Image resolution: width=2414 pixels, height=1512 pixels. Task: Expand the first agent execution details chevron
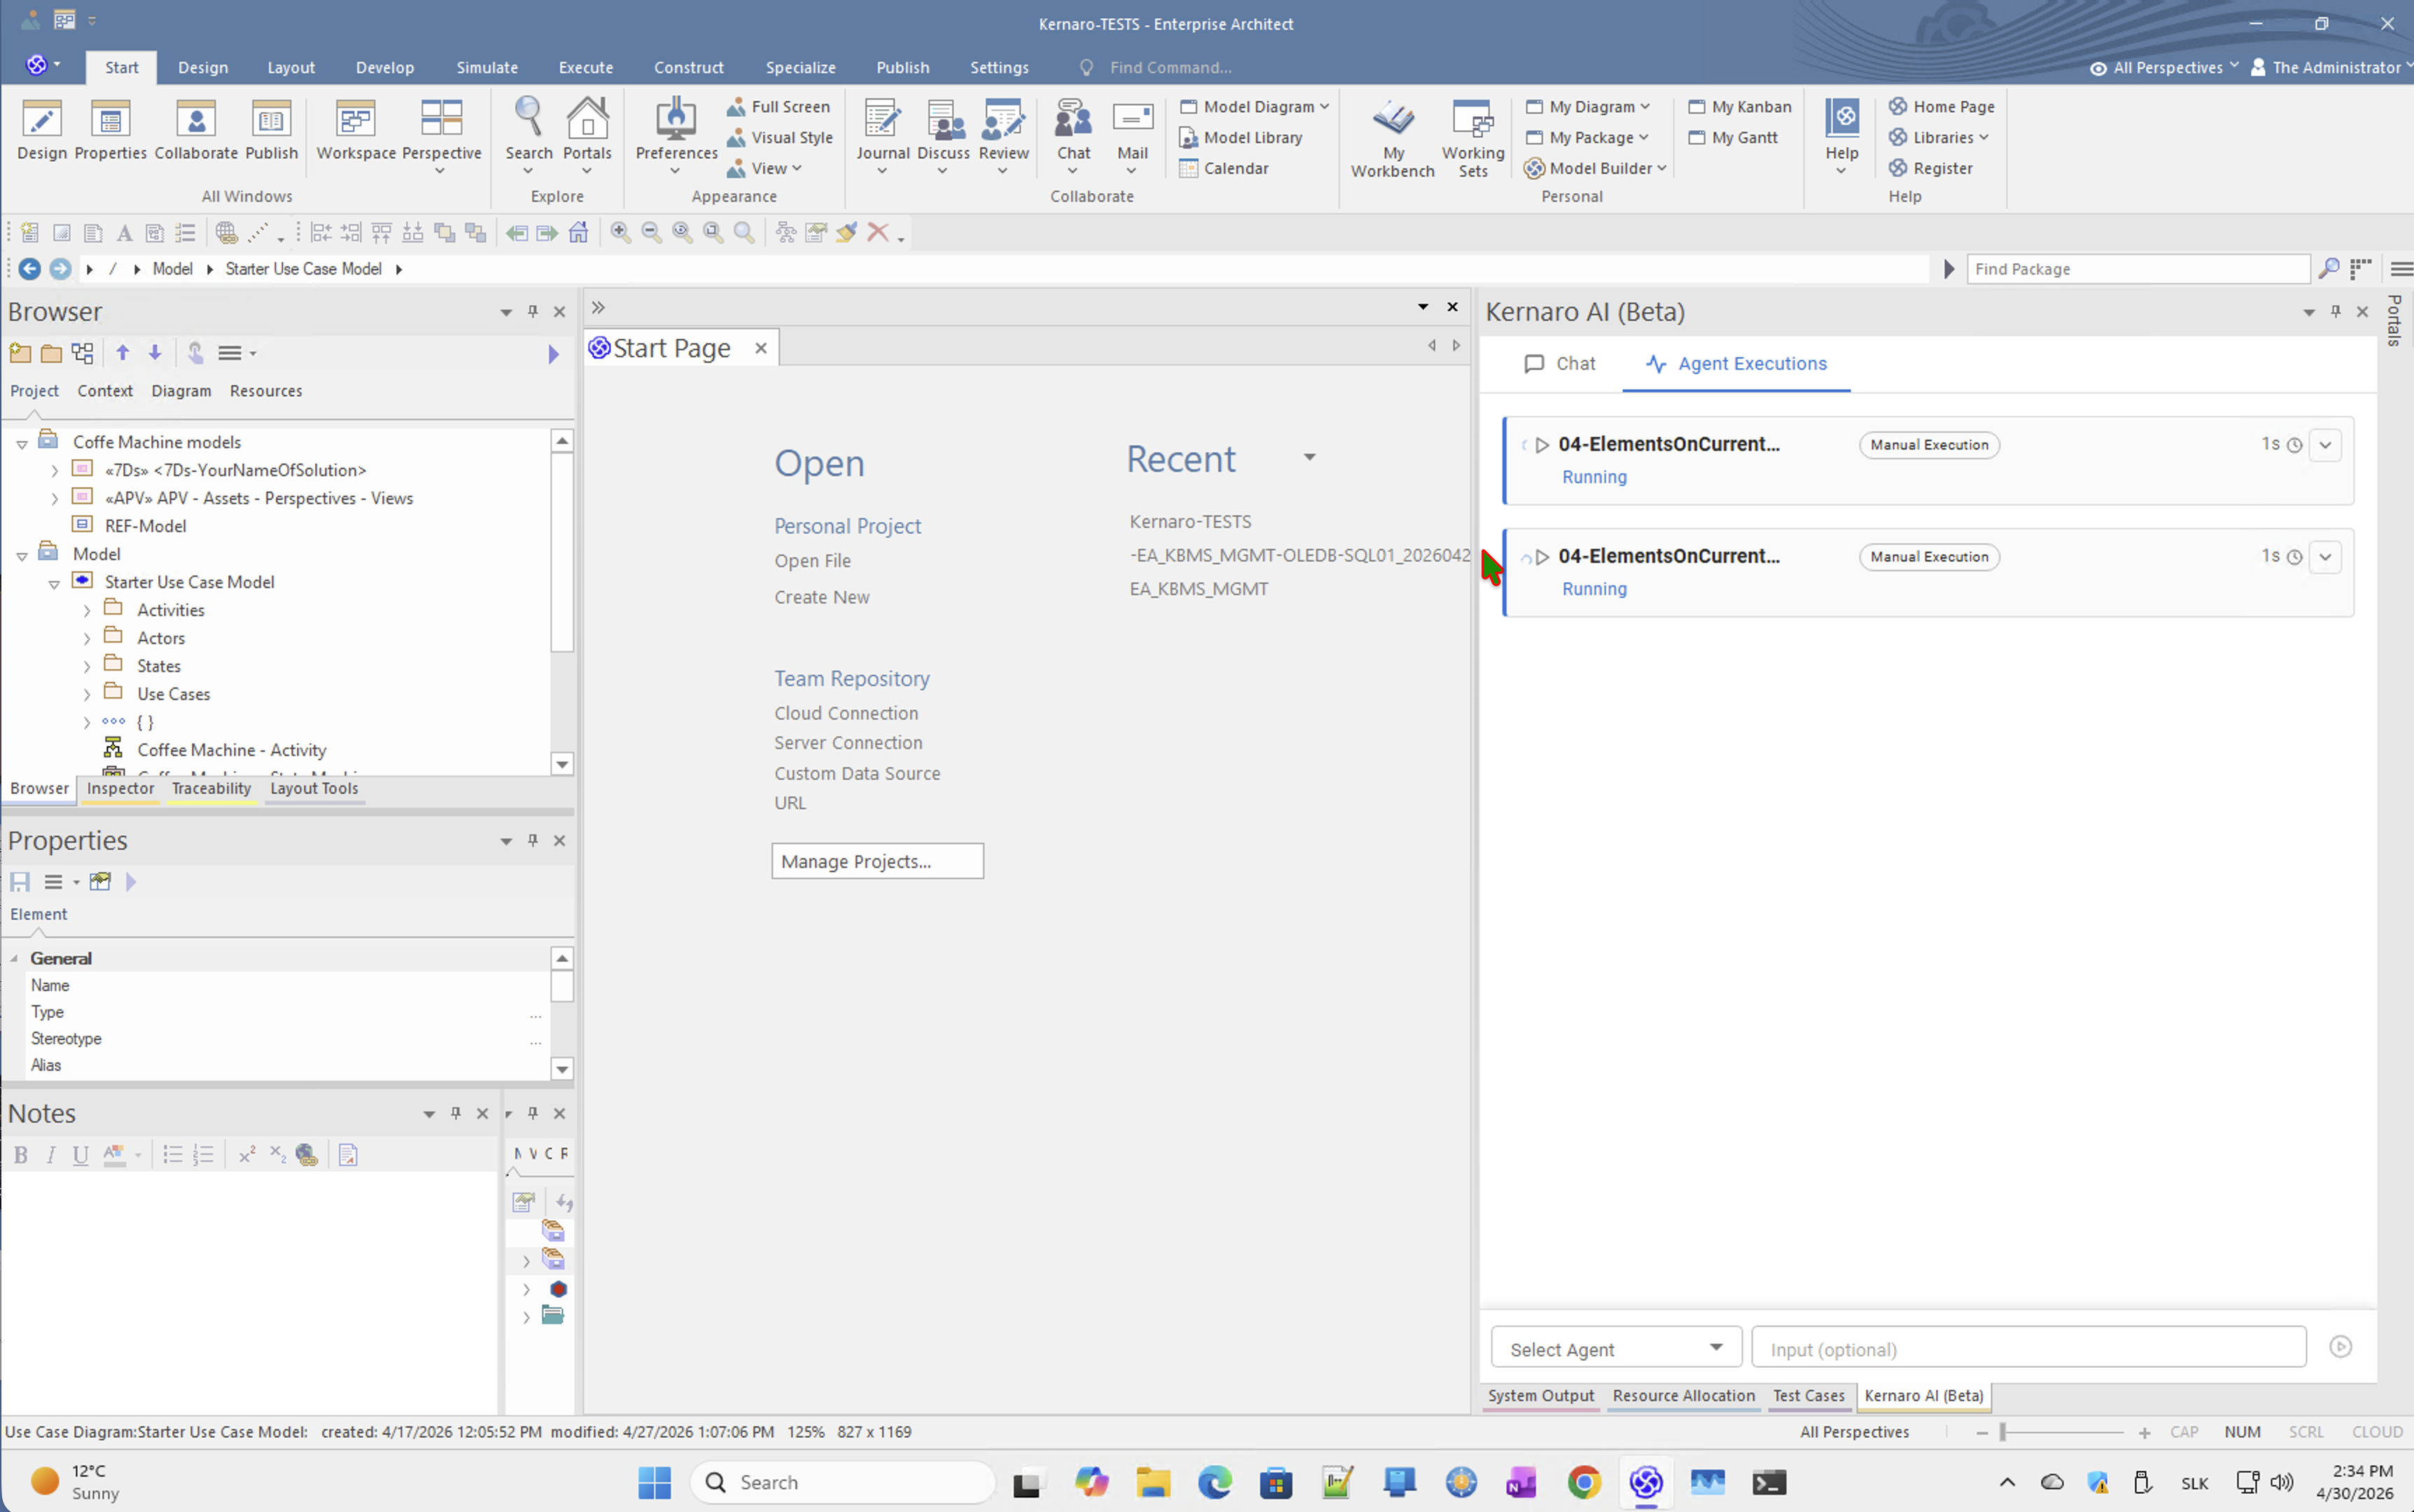pyautogui.click(x=2326, y=445)
